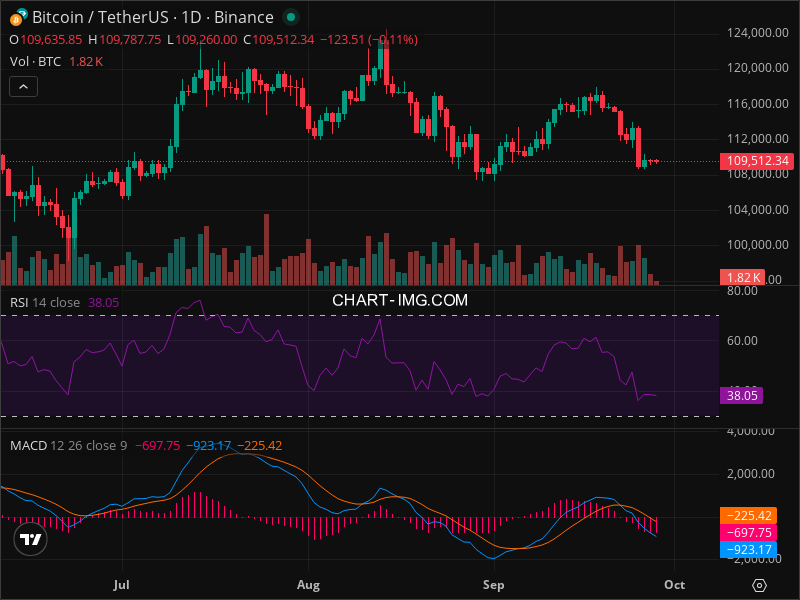Open chart settings hexagon icon
Screen dimensions: 800x600
click(760, 585)
